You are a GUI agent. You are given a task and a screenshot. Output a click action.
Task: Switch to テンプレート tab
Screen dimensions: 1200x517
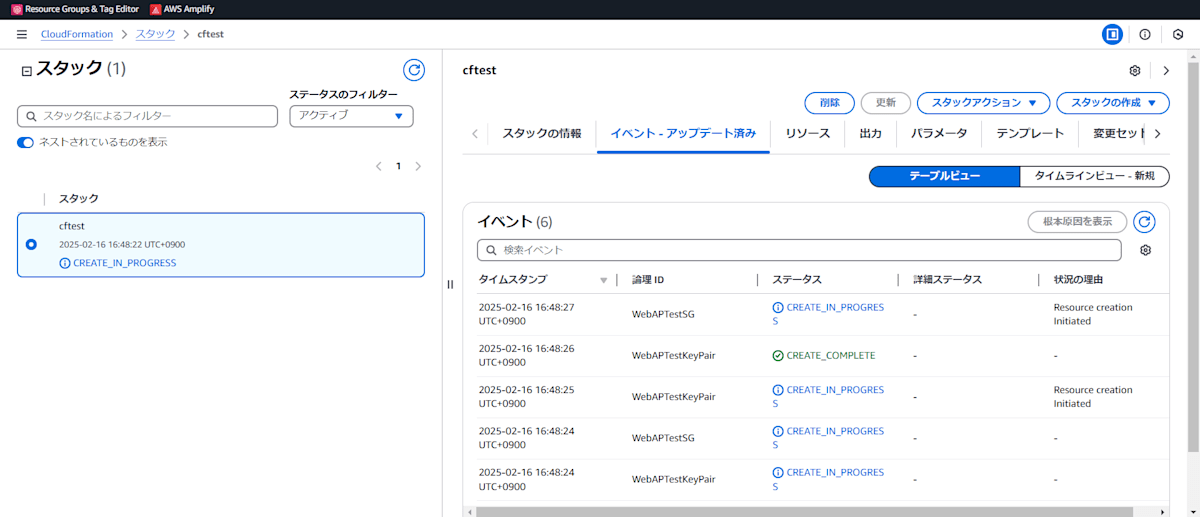pyautogui.click(x=1030, y=133)
